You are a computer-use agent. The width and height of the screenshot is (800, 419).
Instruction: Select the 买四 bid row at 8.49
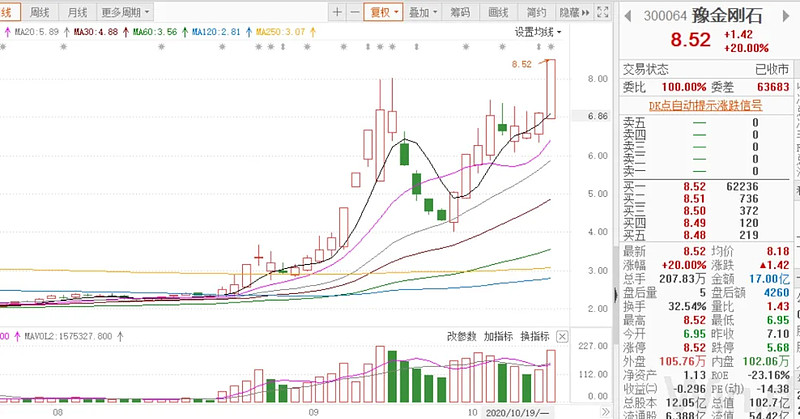pos(705,224)
